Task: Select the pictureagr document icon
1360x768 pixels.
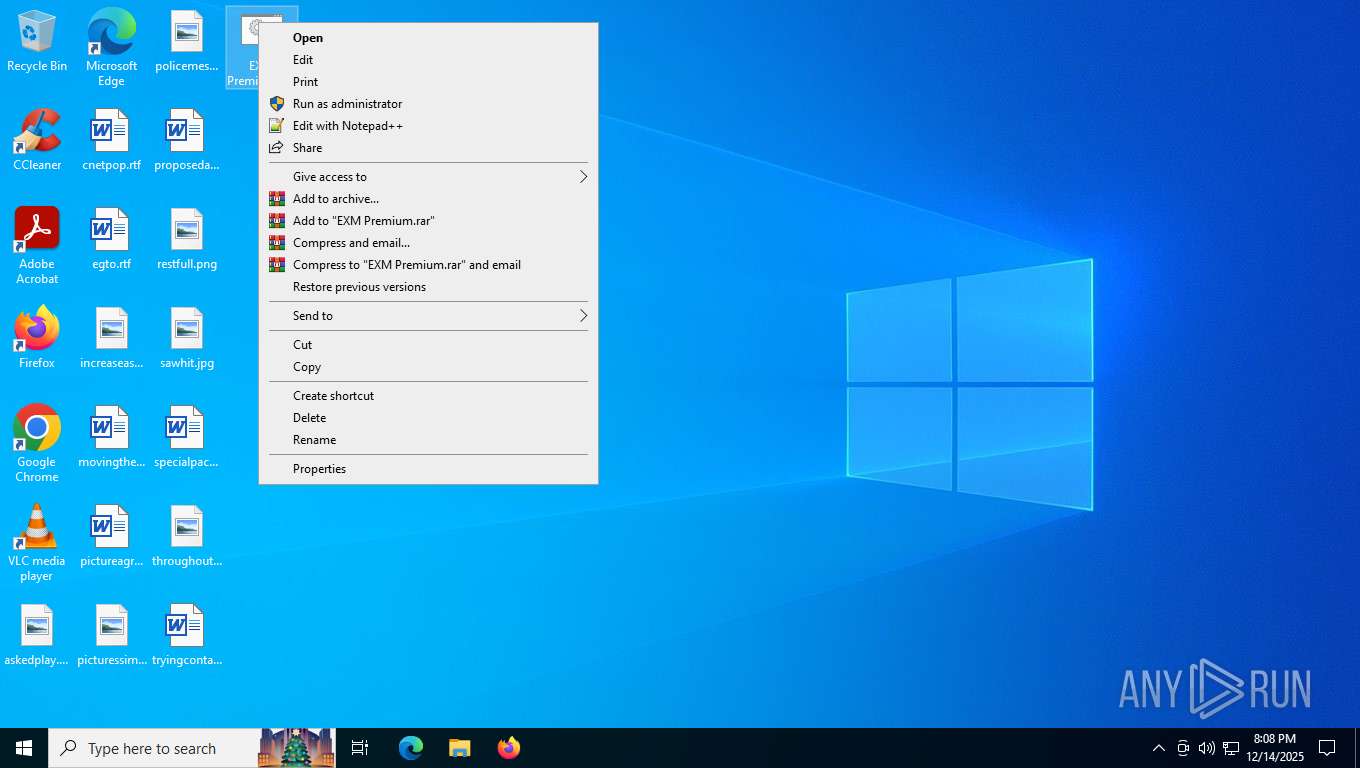Action: pos(111,536)
